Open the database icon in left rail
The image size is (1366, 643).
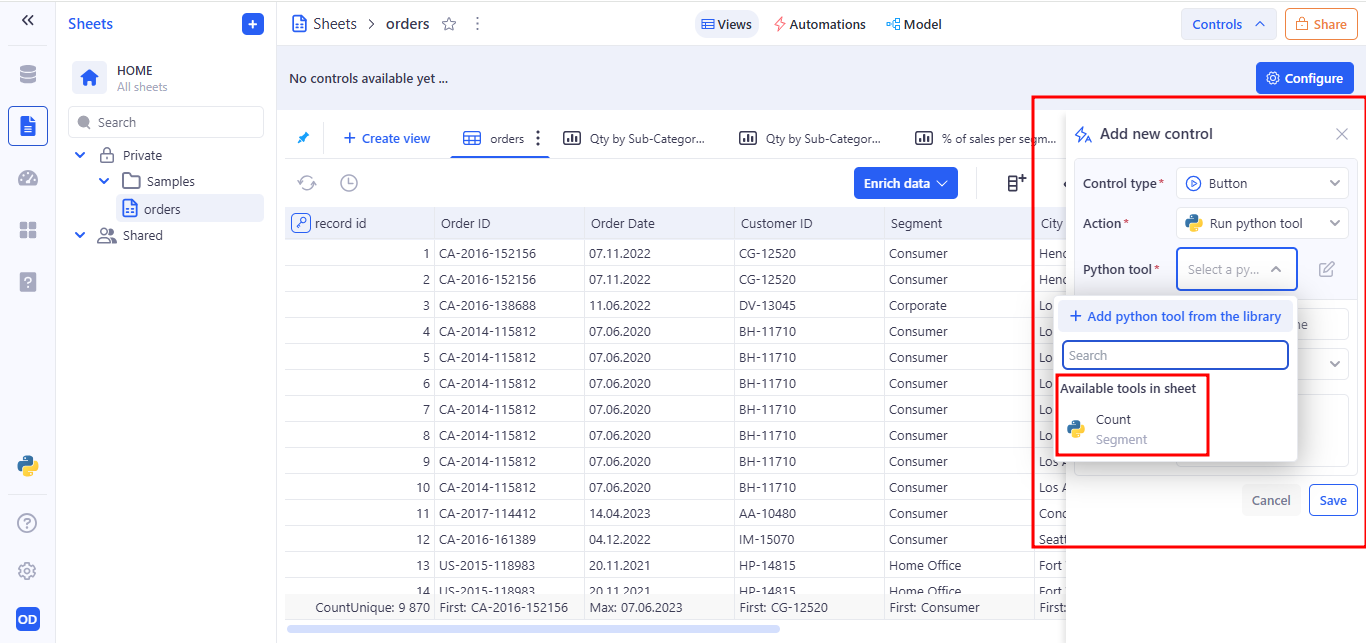pyautogui.click(x=28, y=75)
